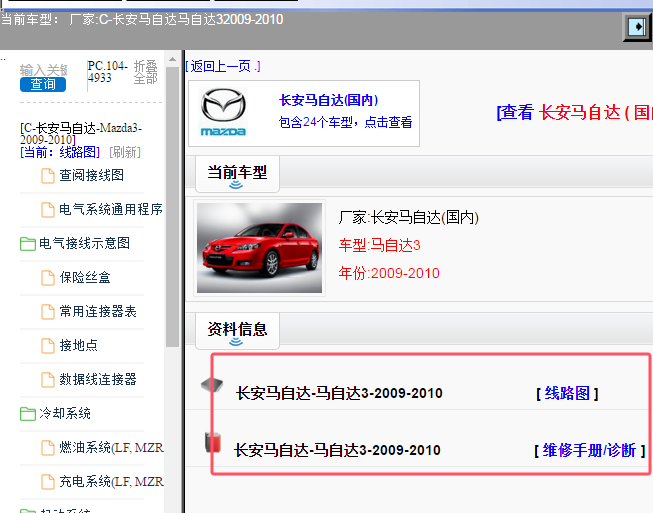Click the sidebar vertical scrollbar thumb
Viewport: 653px width, 513px height.
coord(172,207)
